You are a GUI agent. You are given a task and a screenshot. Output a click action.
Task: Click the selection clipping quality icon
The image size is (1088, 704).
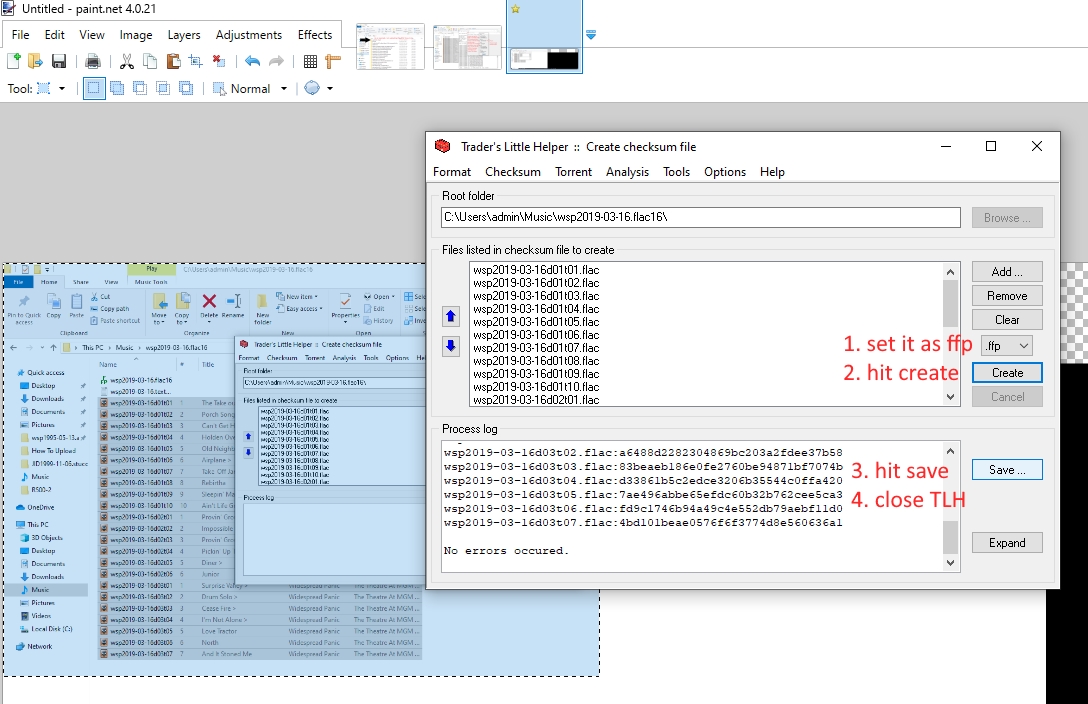coord(312,88)
